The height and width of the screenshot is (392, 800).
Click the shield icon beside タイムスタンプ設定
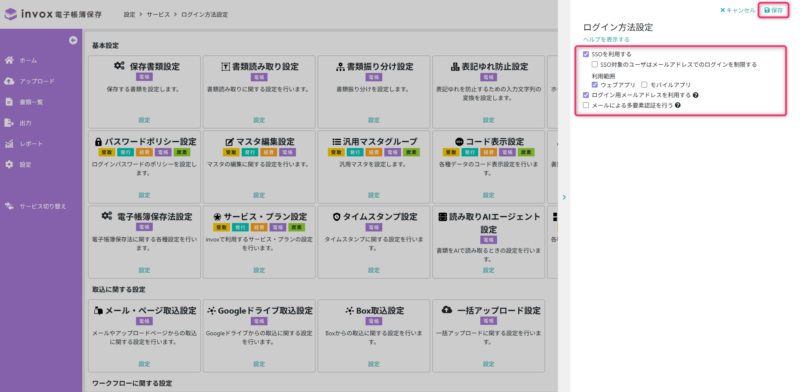pos(336,217)
